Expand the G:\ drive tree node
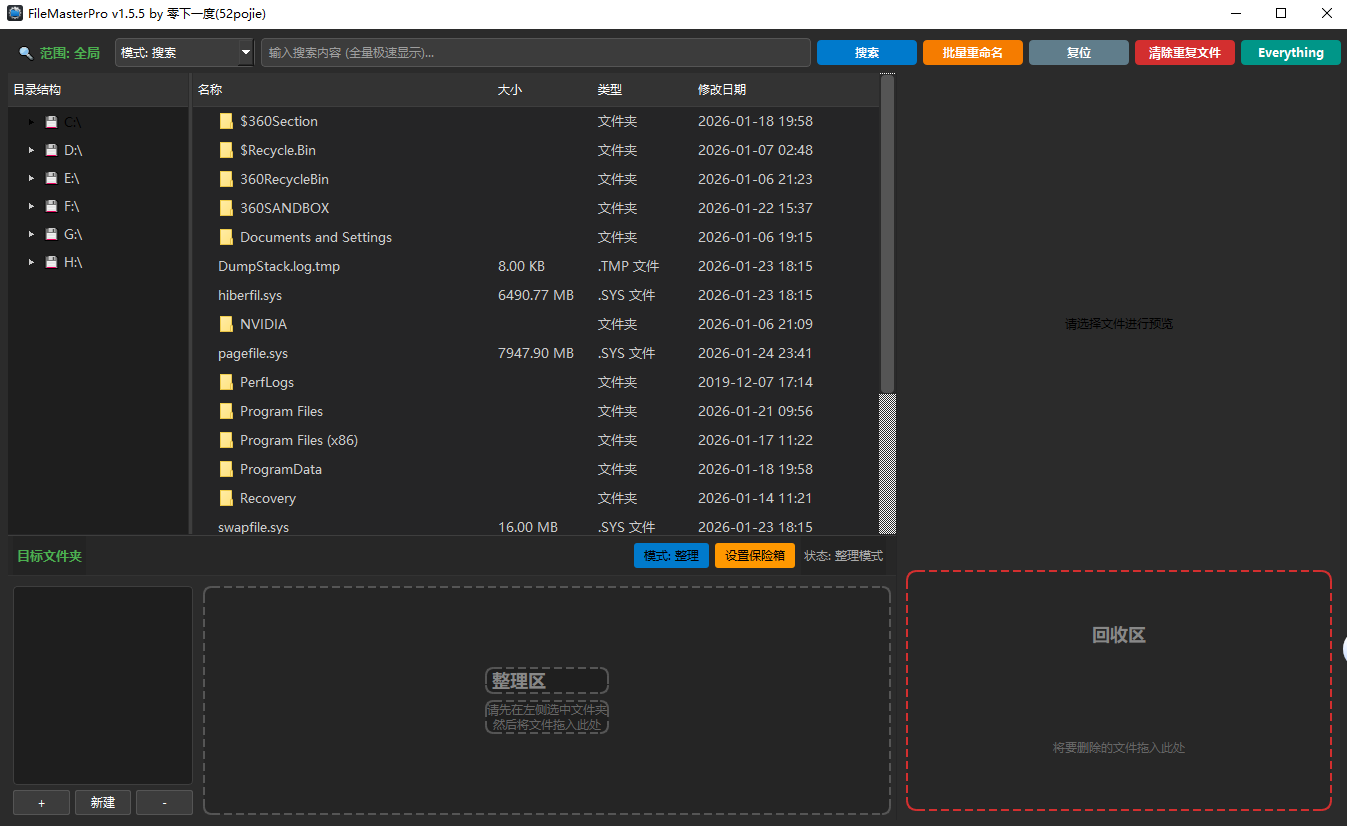The height and width of the screenshot is (826, 1347). coord(32,234)
